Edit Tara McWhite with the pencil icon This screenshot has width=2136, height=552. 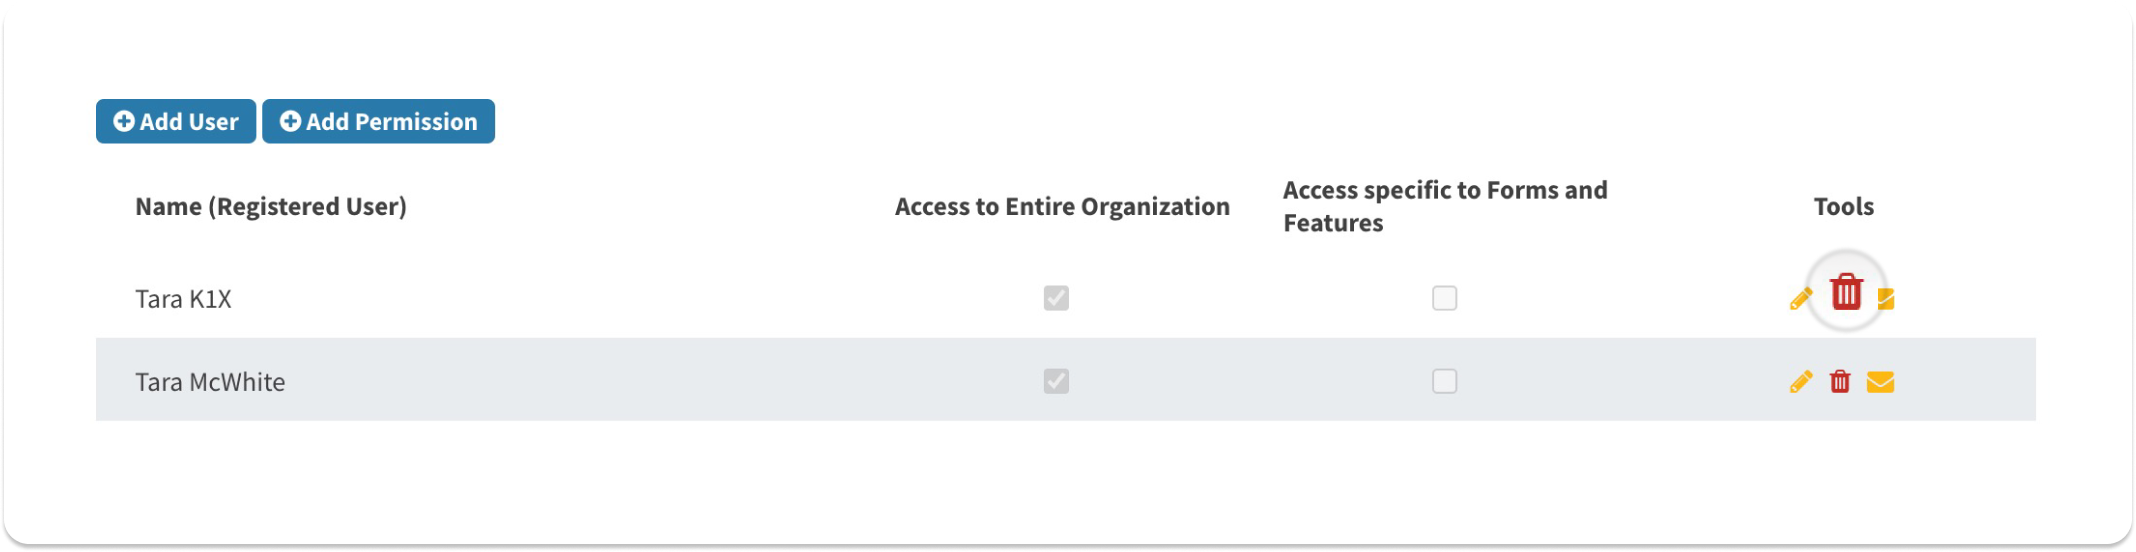tap(1801, 381)
